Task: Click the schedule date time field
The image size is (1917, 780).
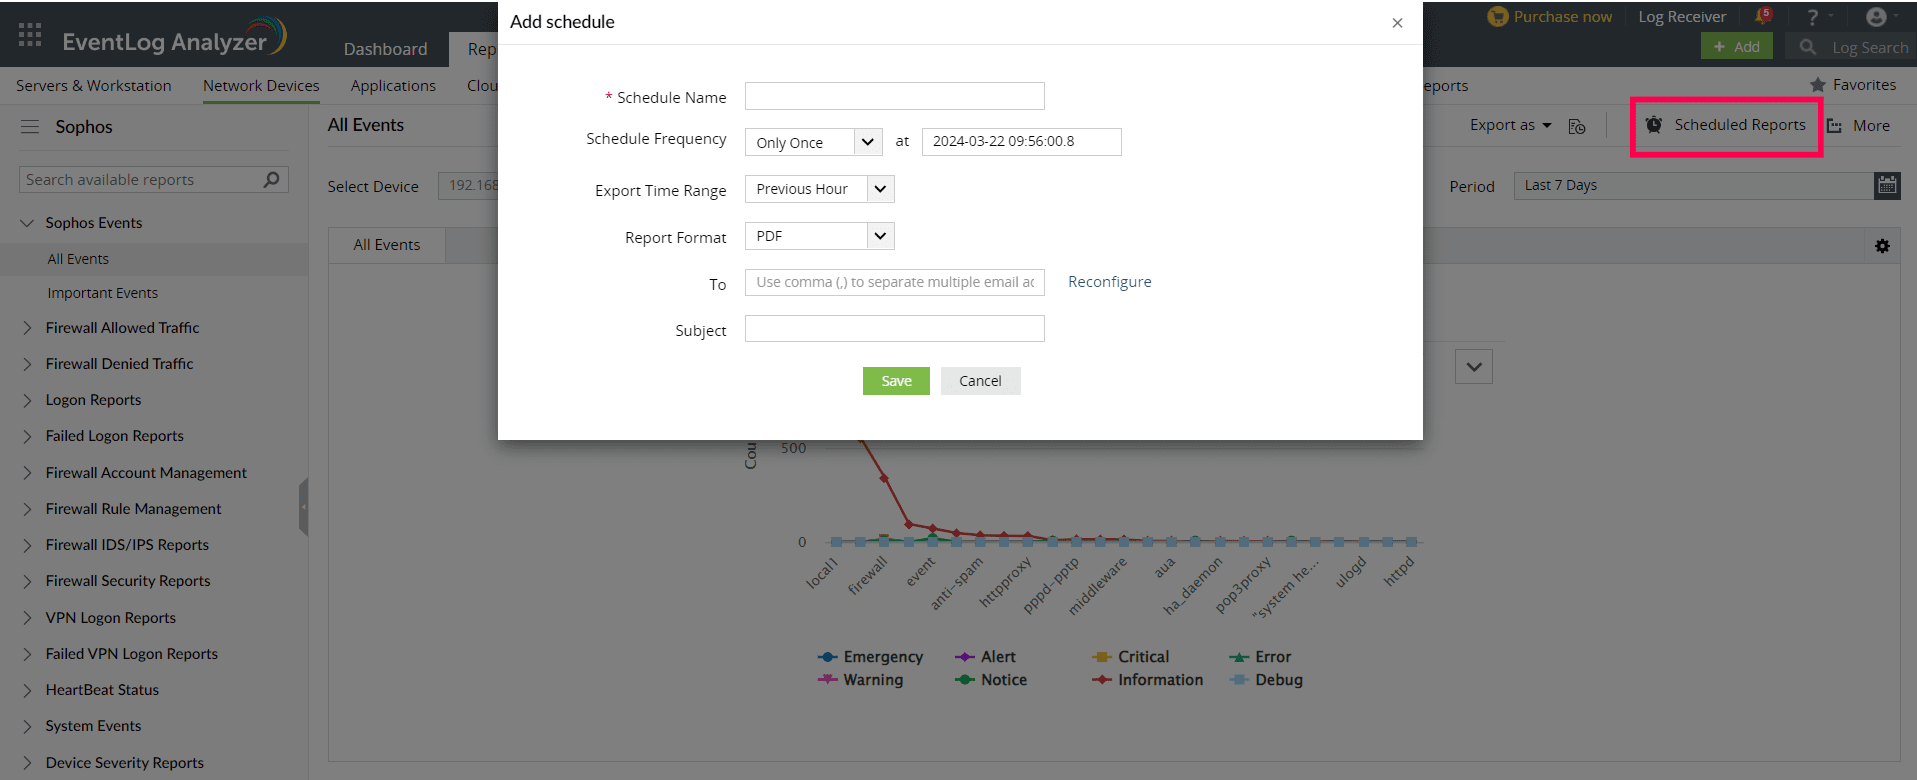Action: coord(1022,142)
